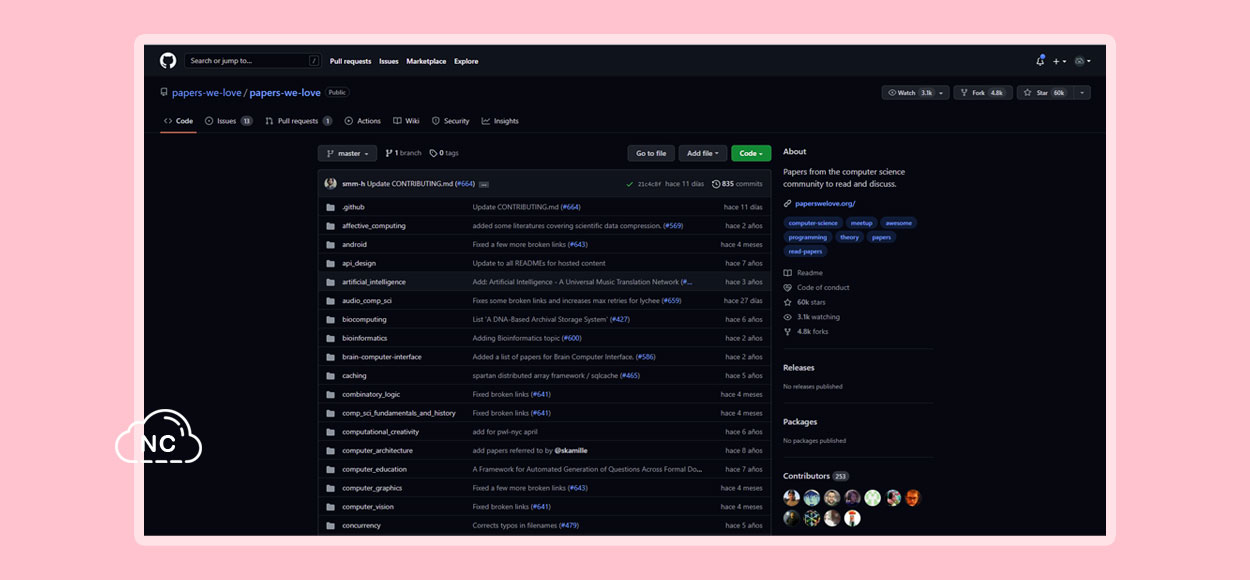This screenshot has width=1250, height=580.
Task: Open the 835 commits history
Action: (x=737, y=184)
